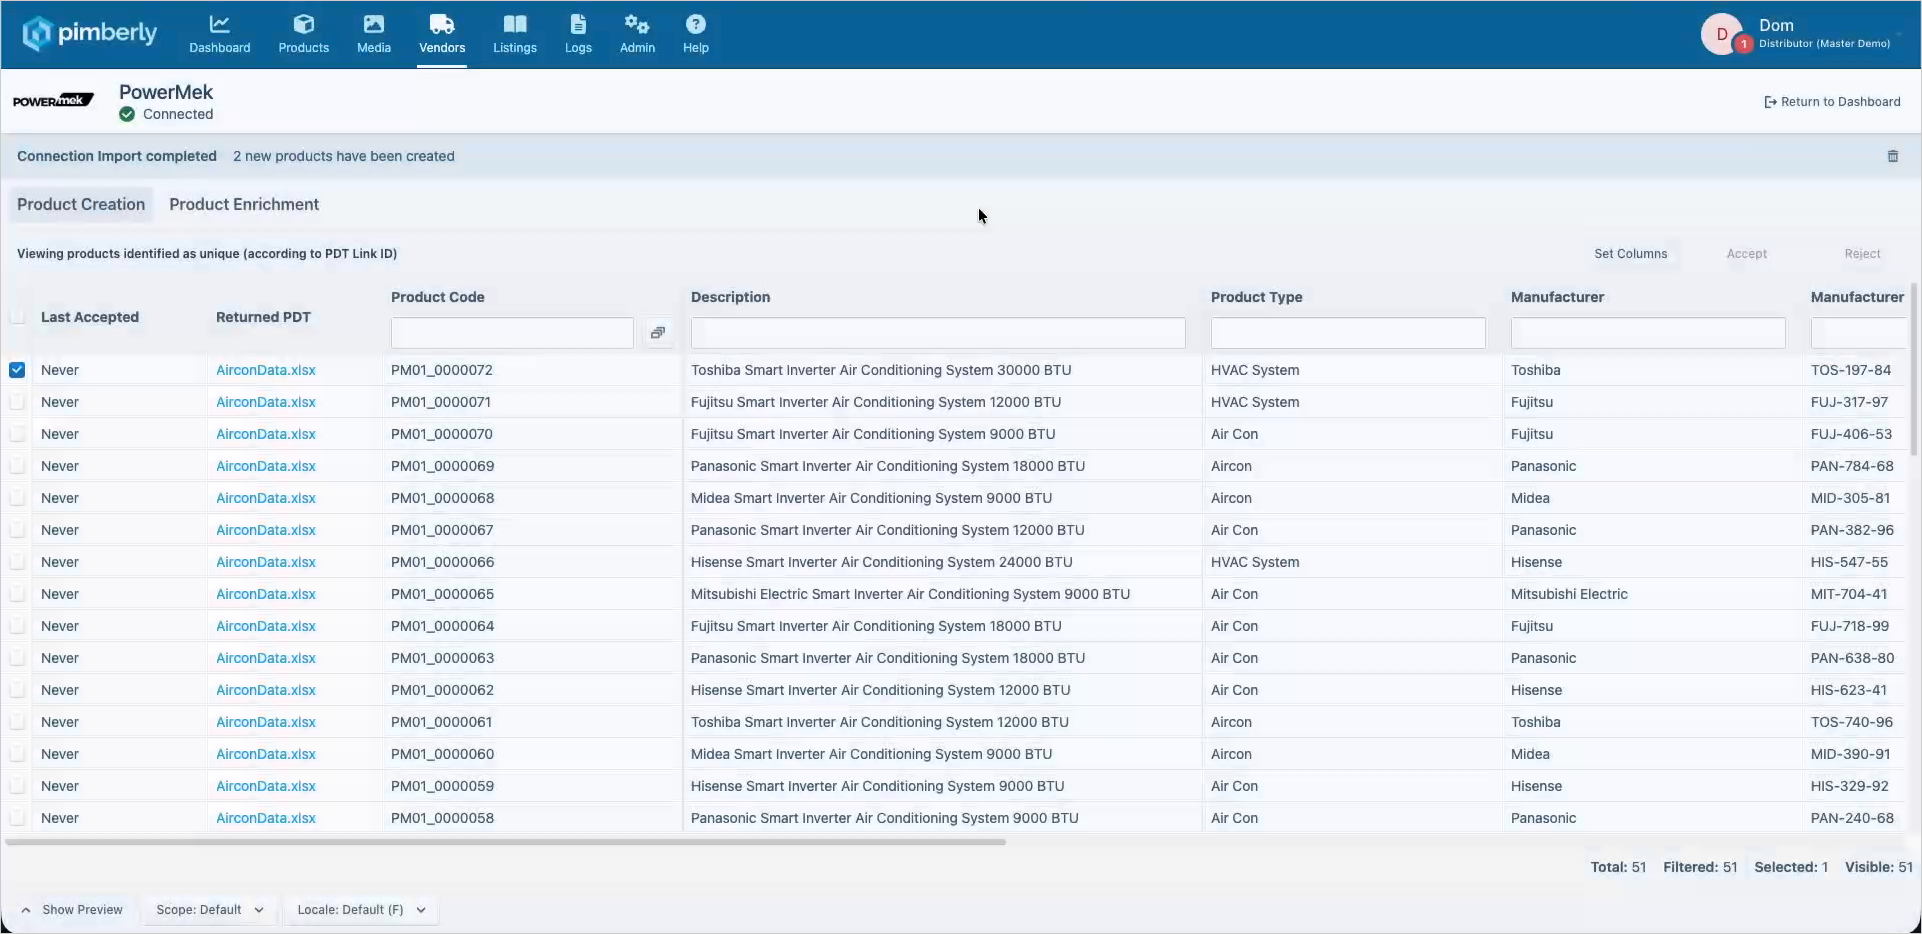
Task: Click Return to Dashboard link
Action: click(x=1832, y=102)
